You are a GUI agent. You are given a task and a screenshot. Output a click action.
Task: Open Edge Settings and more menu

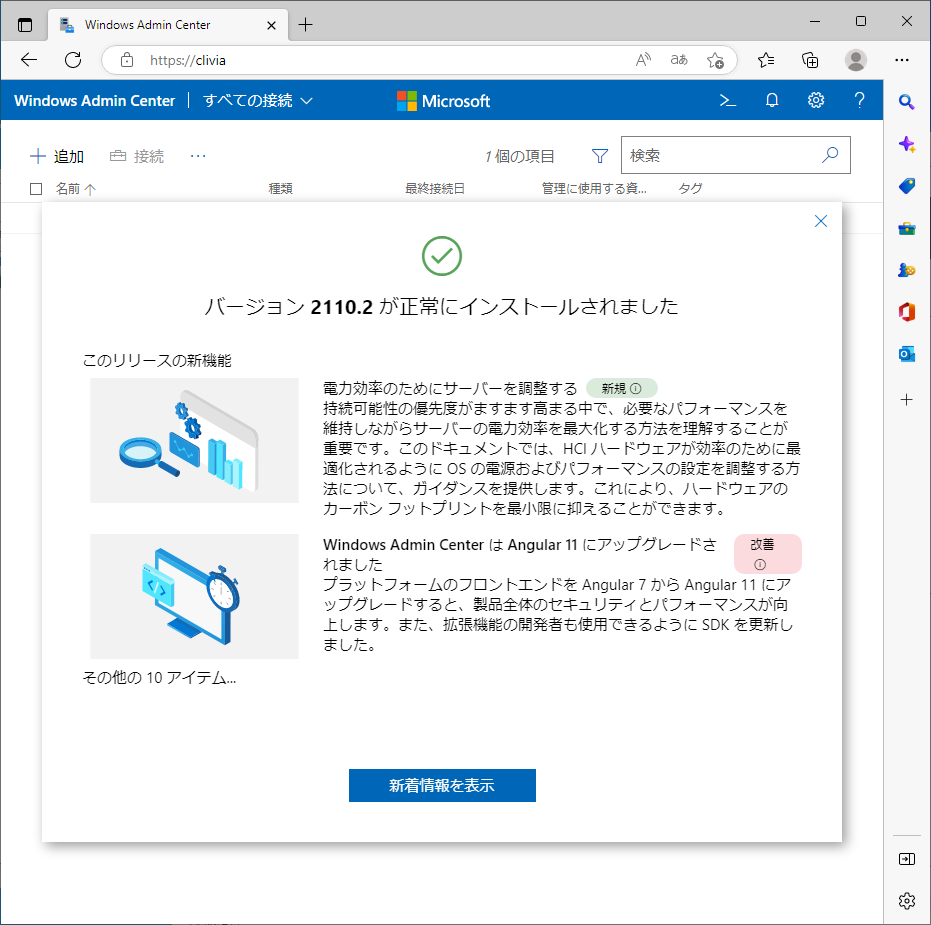[901, 60]
